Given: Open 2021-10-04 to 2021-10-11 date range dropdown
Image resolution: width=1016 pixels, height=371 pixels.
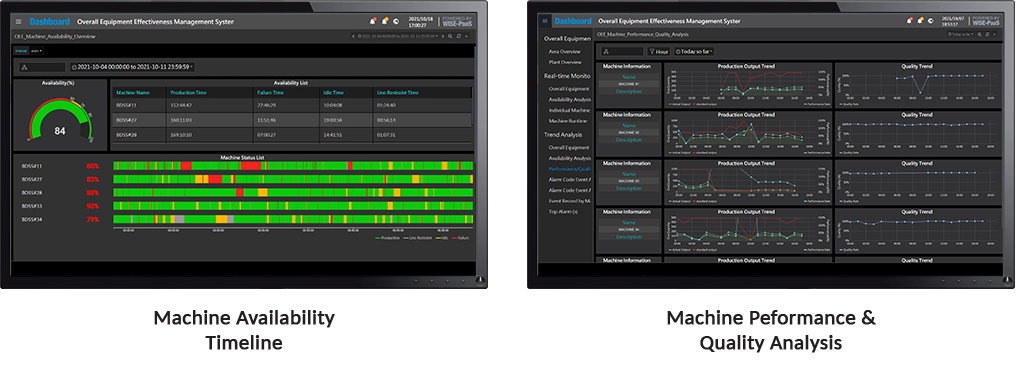Looking at the screenshot, I should 132,67.
